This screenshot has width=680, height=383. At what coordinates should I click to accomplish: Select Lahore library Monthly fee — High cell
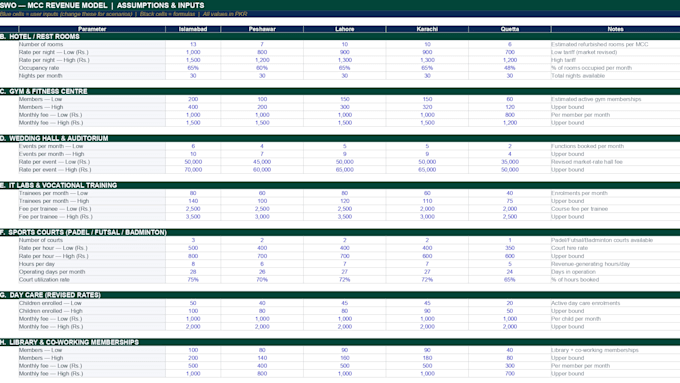pyautogui.click(x=344, y=373)
